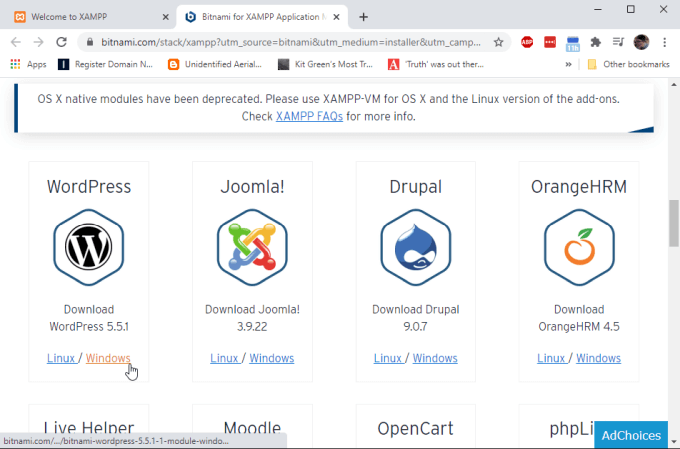Expand hidden bookmarks with the double chevron

point(568,64)
